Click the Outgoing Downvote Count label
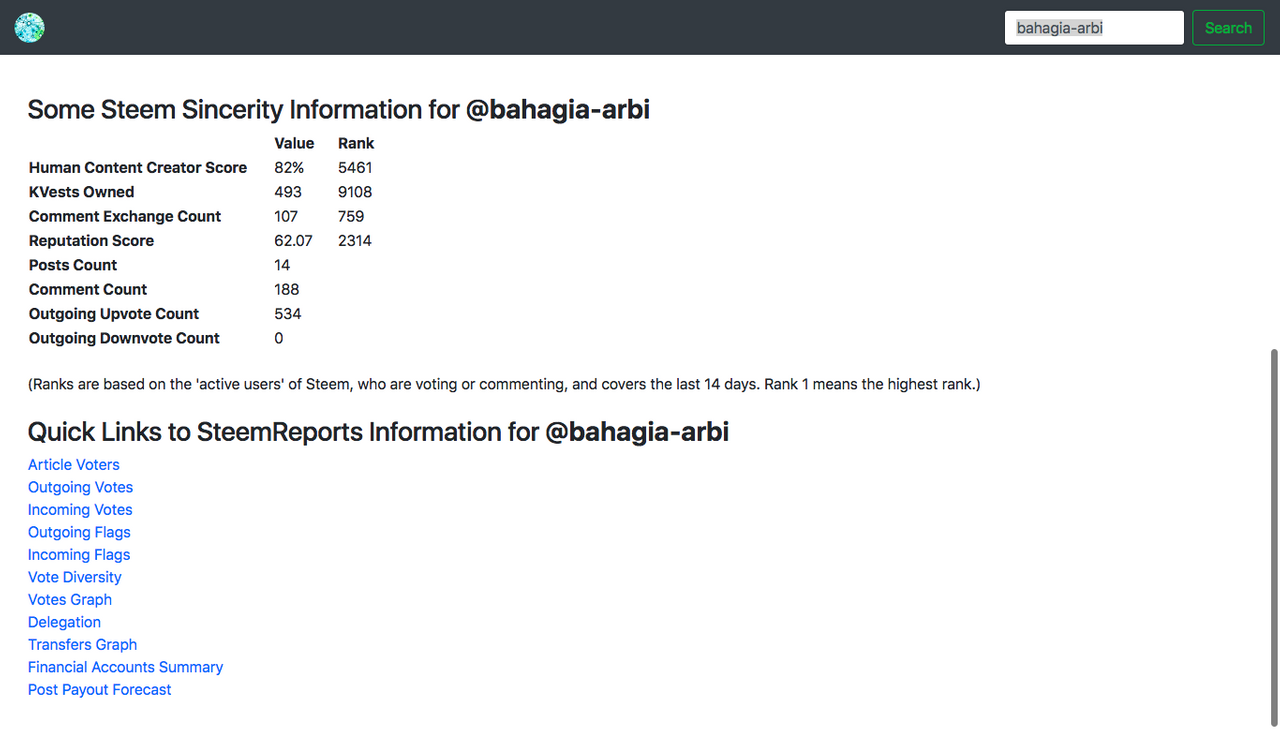 124,338
